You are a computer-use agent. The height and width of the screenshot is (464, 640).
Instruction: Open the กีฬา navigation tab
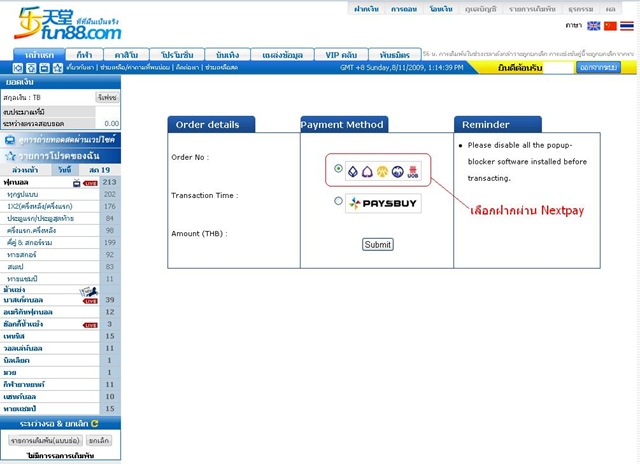(x=84, y=55)
